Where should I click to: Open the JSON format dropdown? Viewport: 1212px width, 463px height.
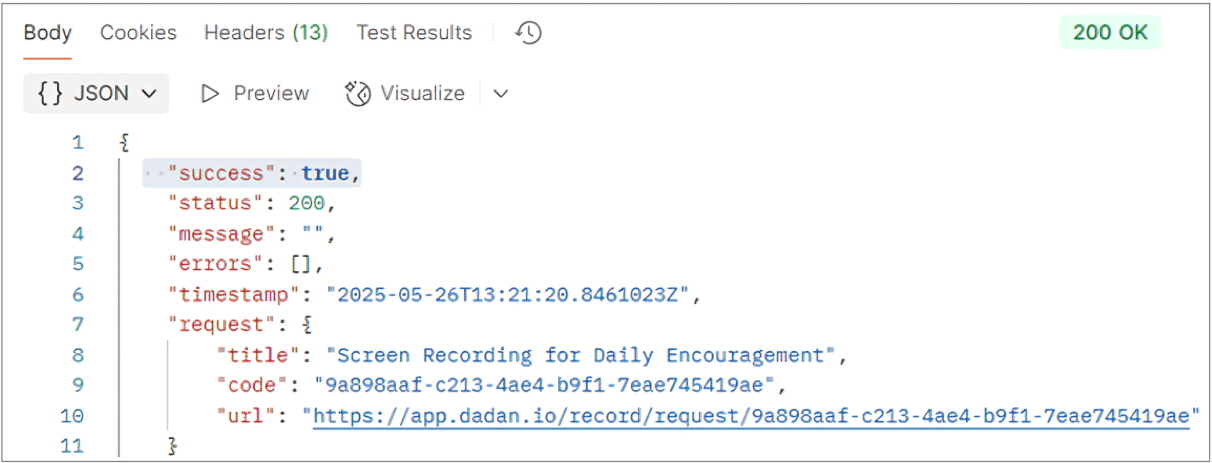pos(97,94)
